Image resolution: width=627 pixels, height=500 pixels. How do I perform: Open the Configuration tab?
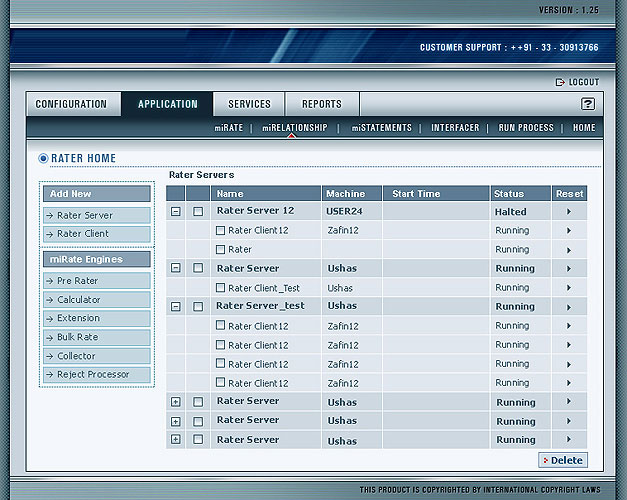click(71, 104)
